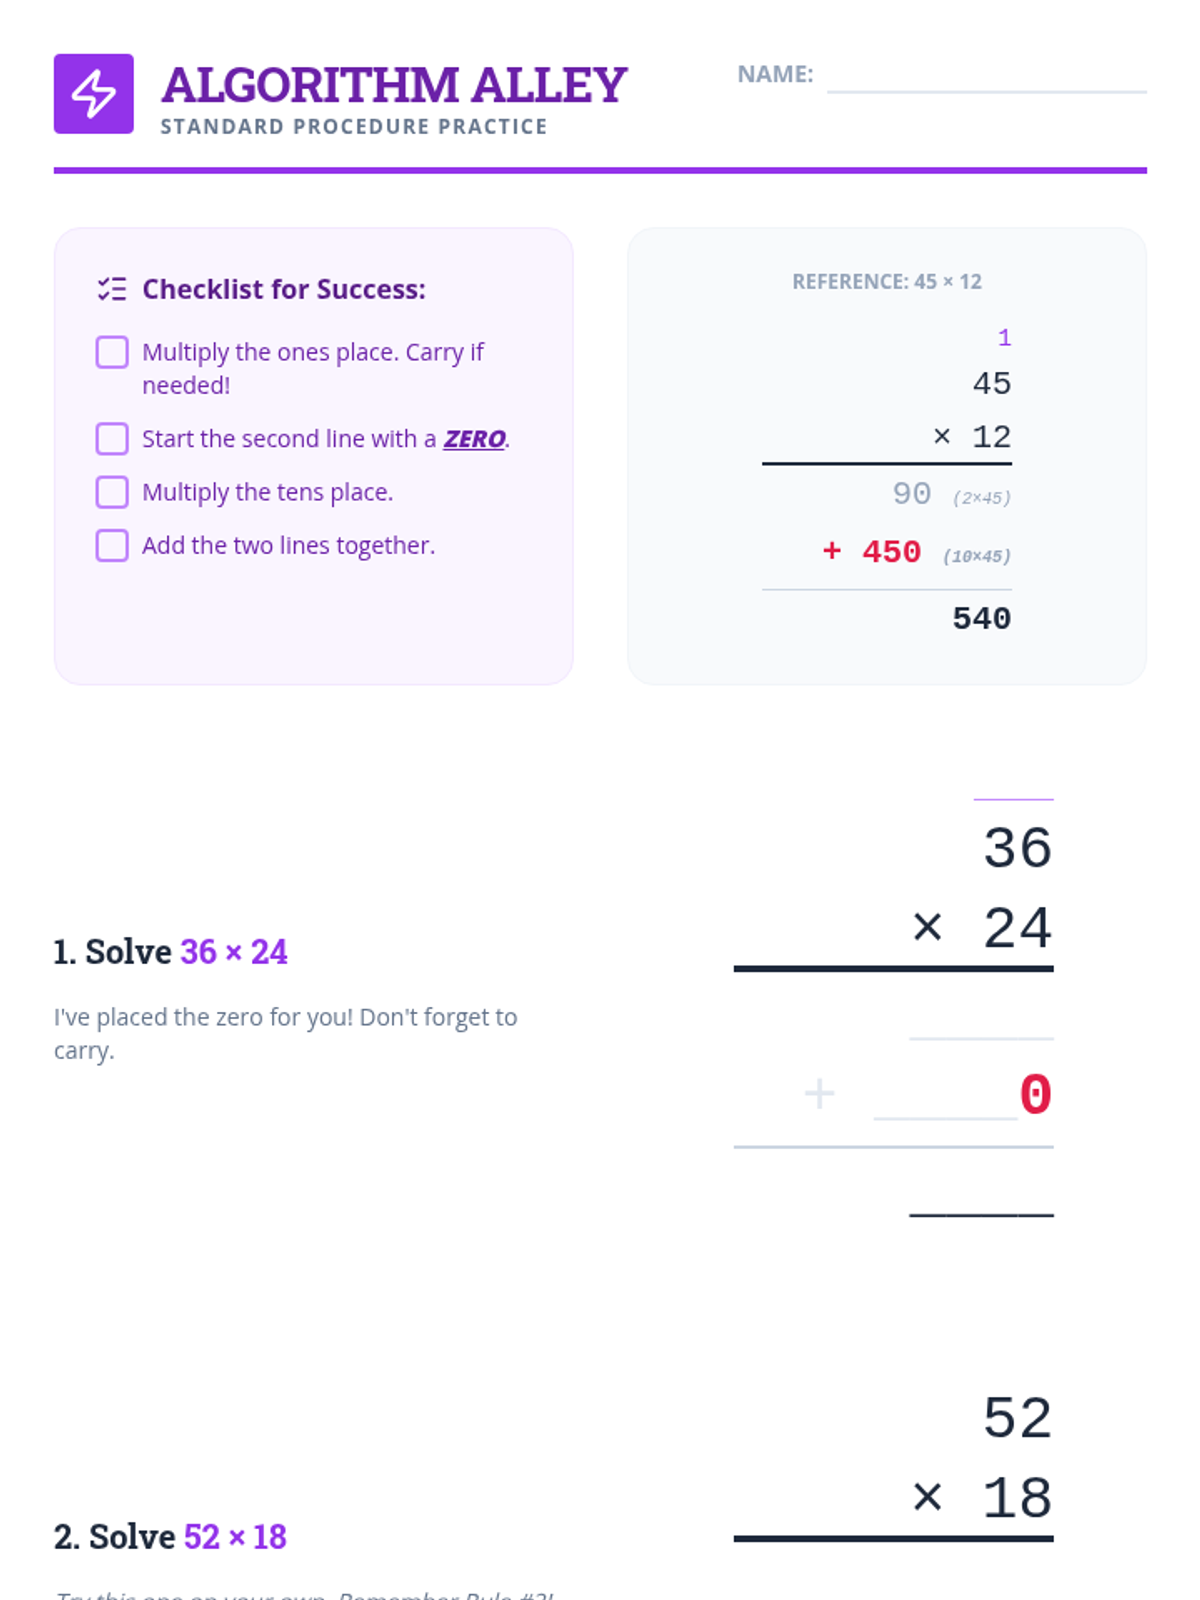Click the purple lightning bolt logo icon

pyautogui.click(x=93, y=94)
